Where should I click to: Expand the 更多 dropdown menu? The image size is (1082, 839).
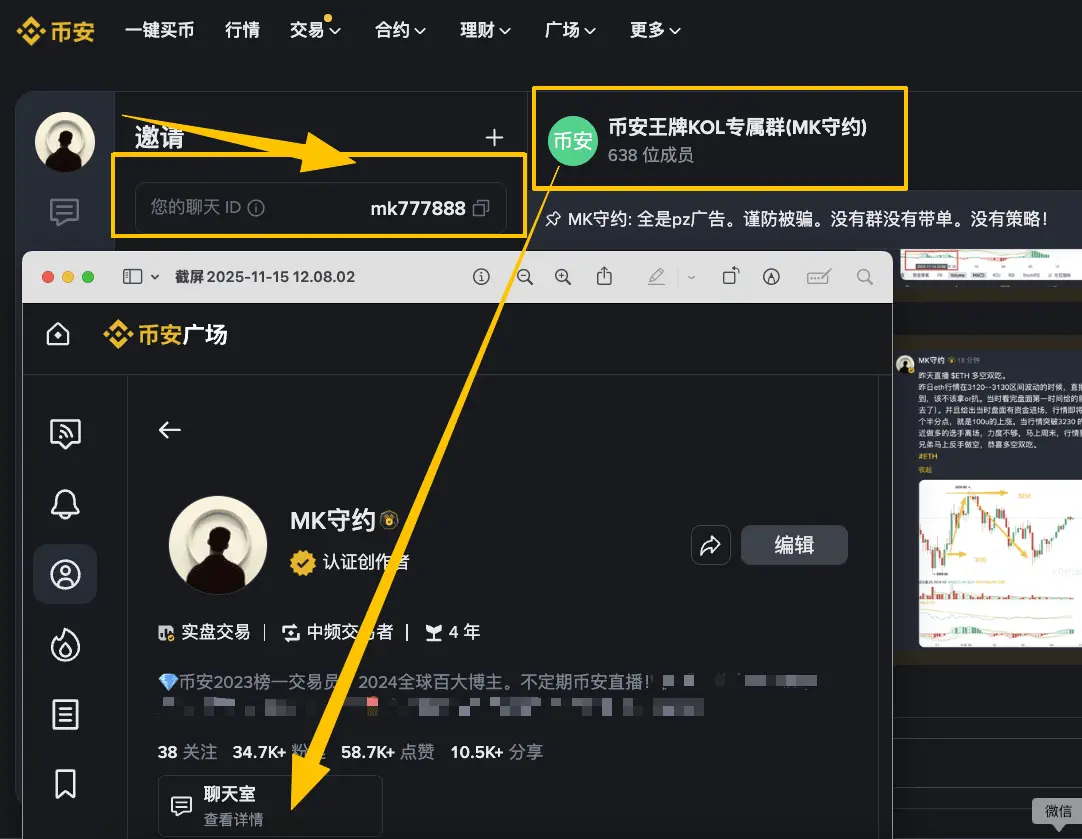pos(655,30)
